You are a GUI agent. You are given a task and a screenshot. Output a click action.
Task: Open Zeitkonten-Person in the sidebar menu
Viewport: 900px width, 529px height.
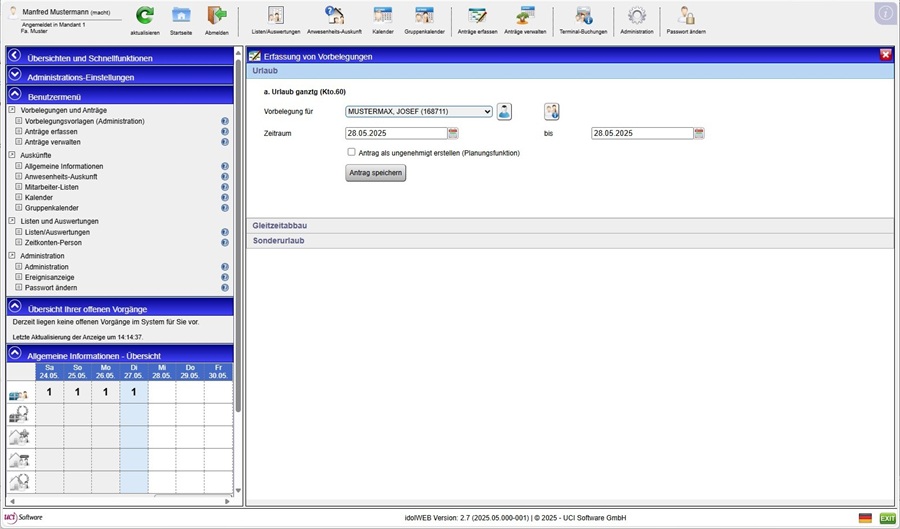53,242
